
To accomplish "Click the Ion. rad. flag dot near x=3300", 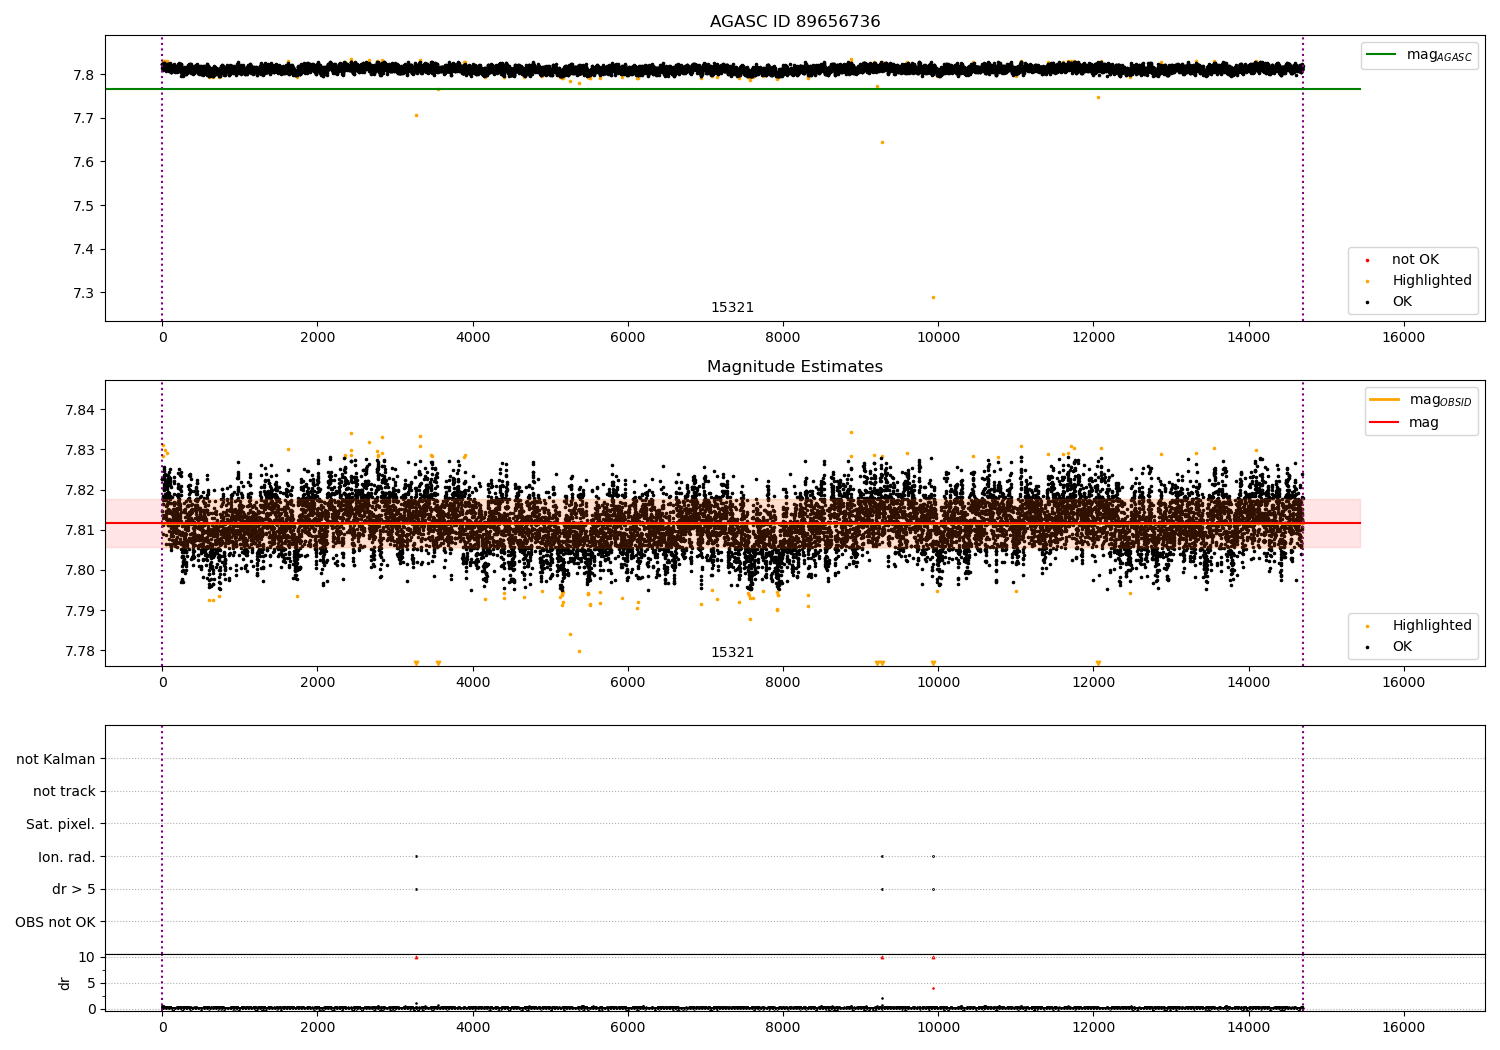I will tap(416, 856).
